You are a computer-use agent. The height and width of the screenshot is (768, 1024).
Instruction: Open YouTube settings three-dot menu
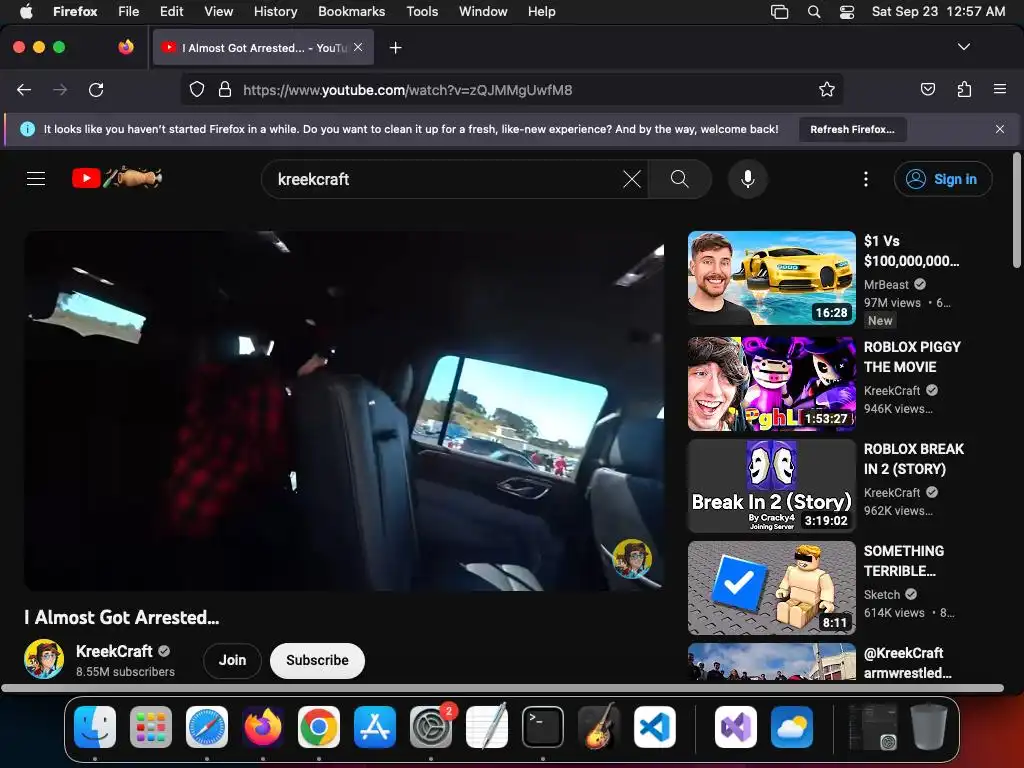pos(865,179)
